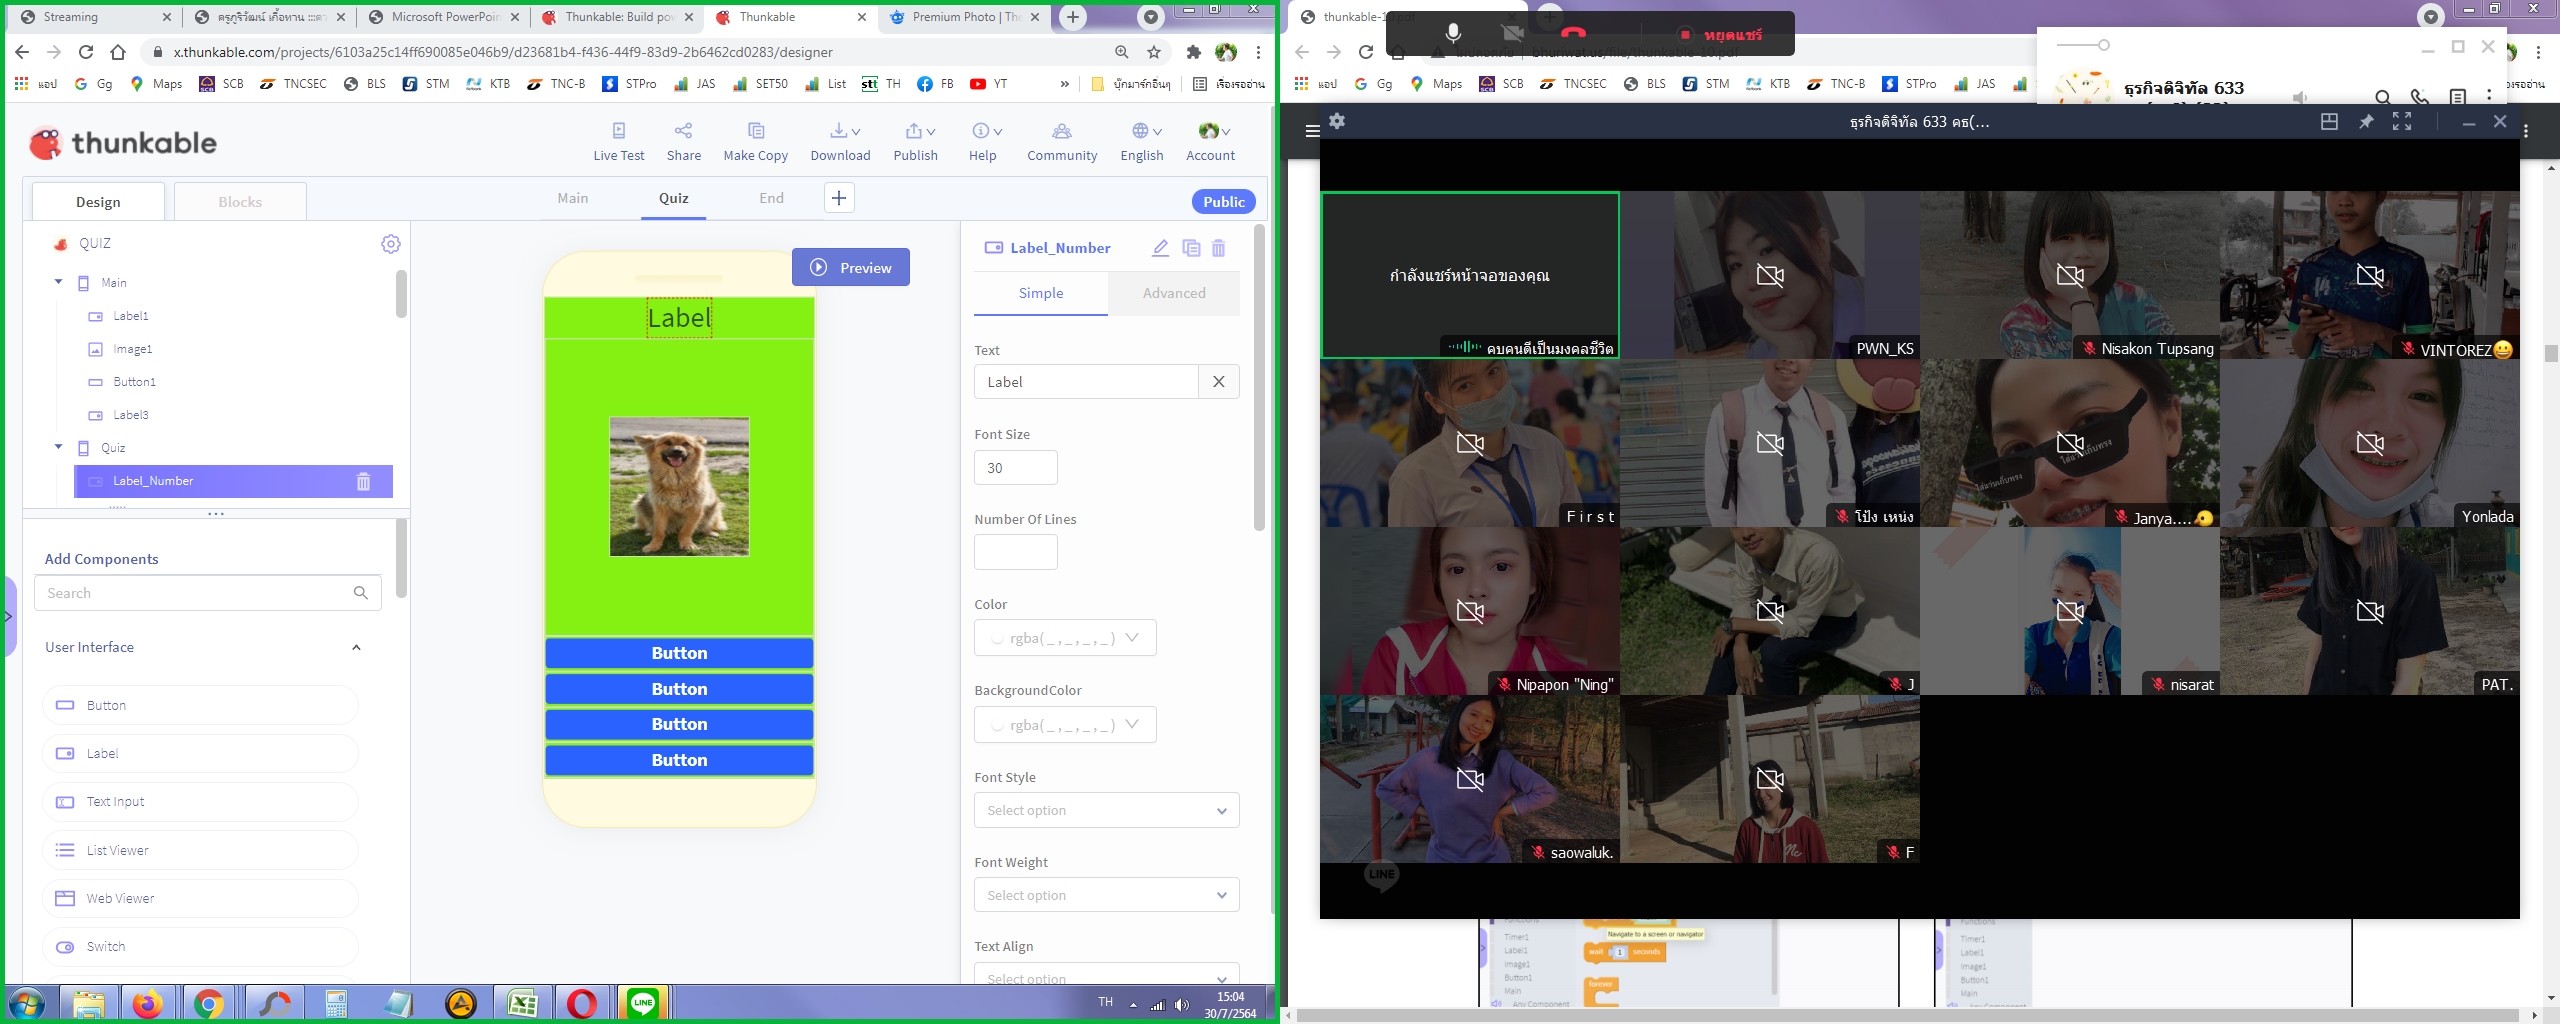Screen dimensions: 2560x1024
Task: Add a Web Viewer component
Action: point(200,898)
